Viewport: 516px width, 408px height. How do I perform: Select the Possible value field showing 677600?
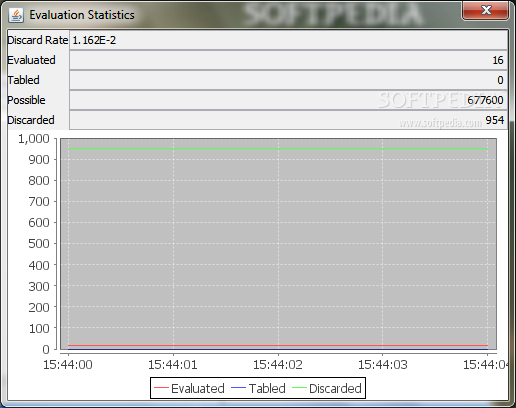tap(288, 100)
